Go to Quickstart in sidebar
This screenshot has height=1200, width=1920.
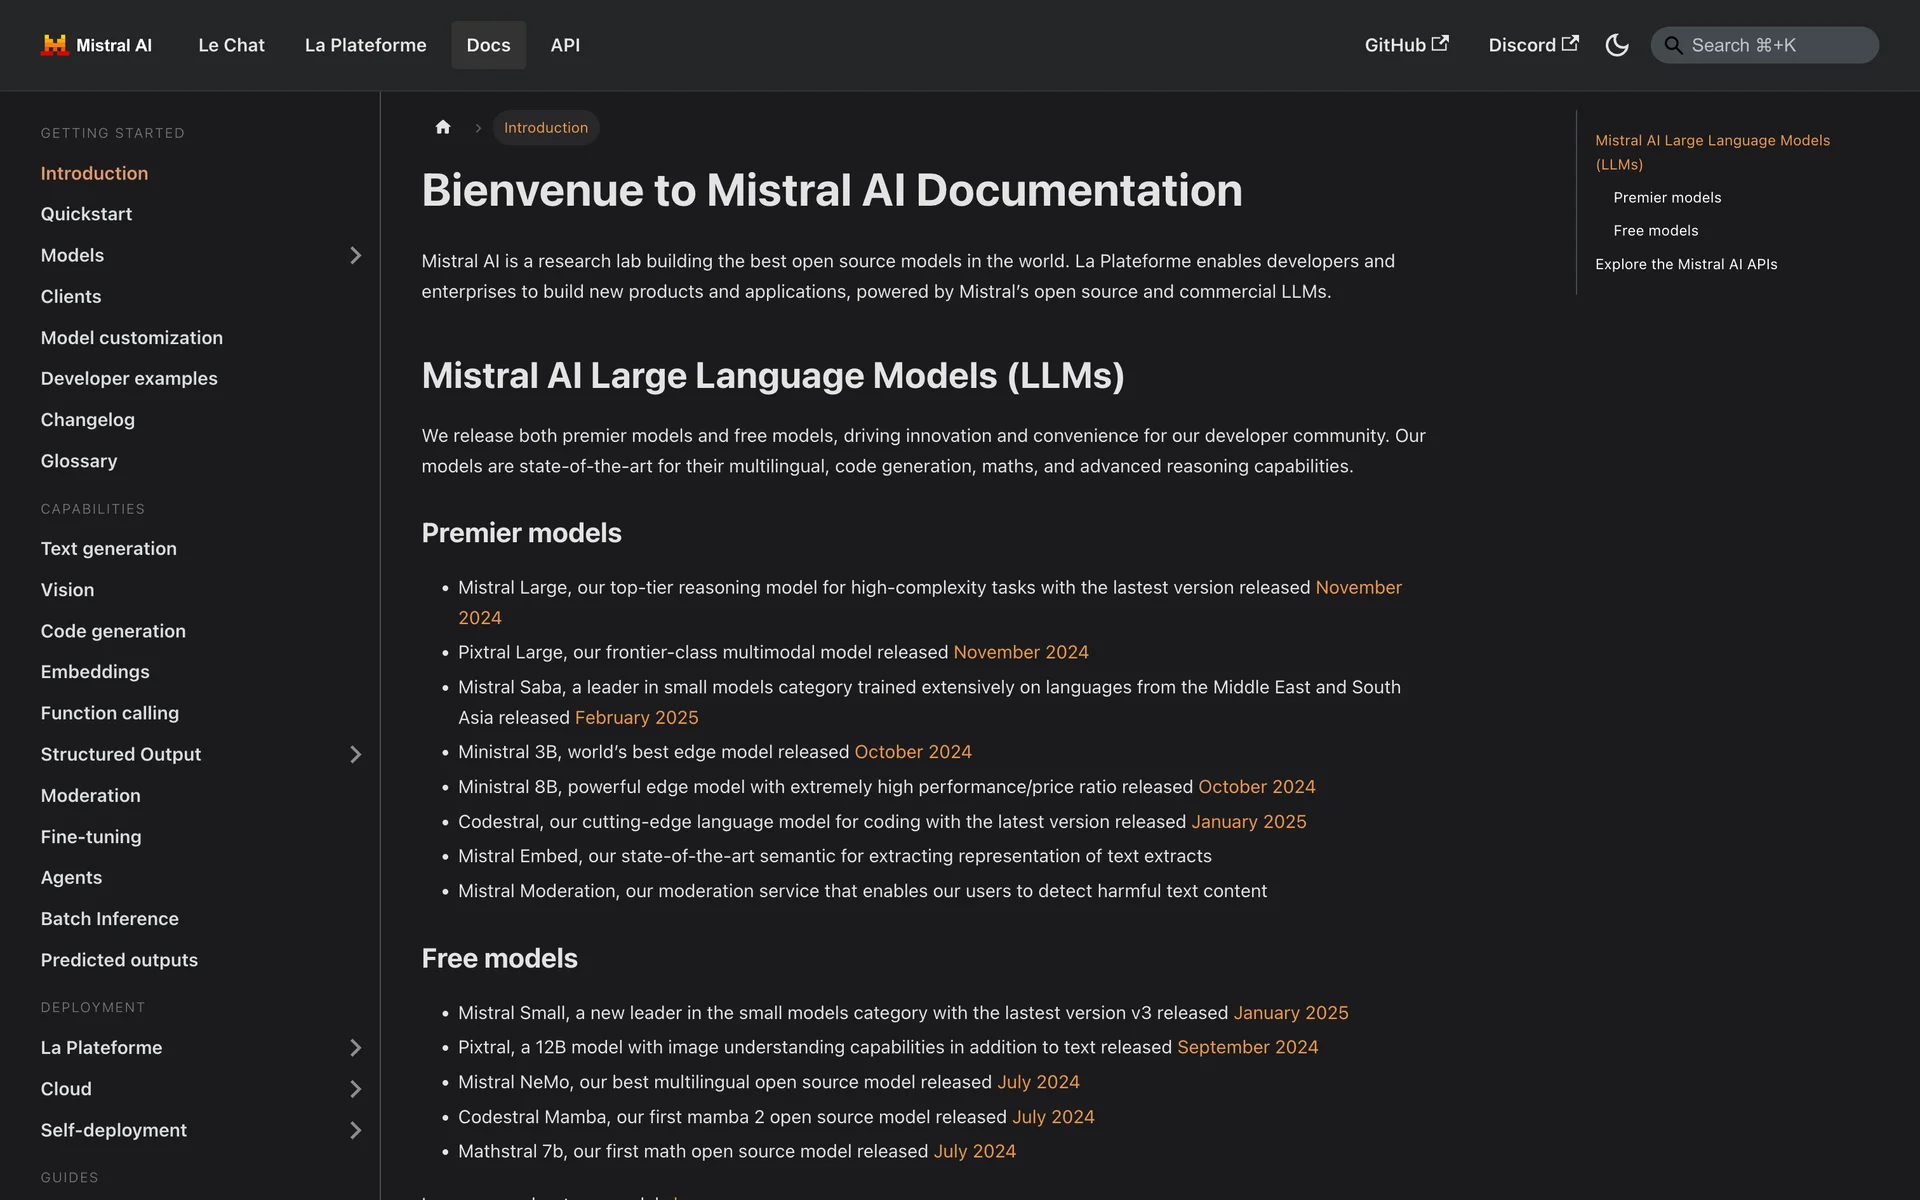coord(86,214)
